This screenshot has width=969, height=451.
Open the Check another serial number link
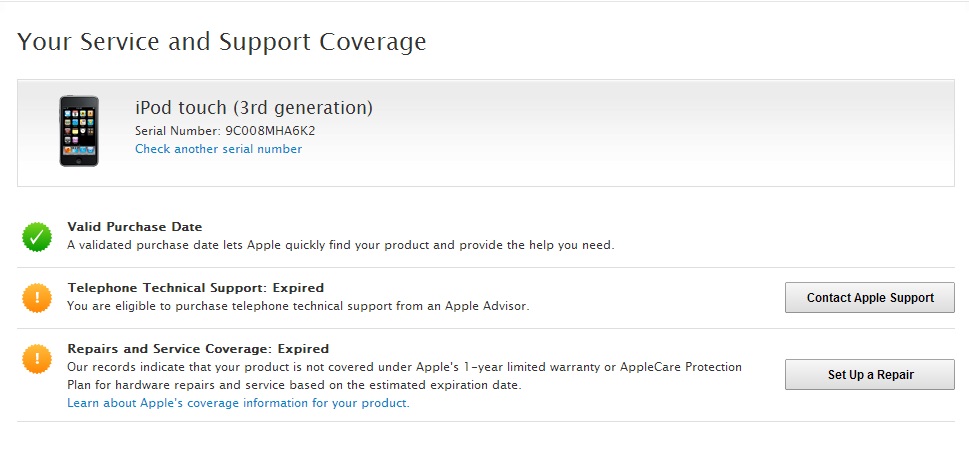219,149
